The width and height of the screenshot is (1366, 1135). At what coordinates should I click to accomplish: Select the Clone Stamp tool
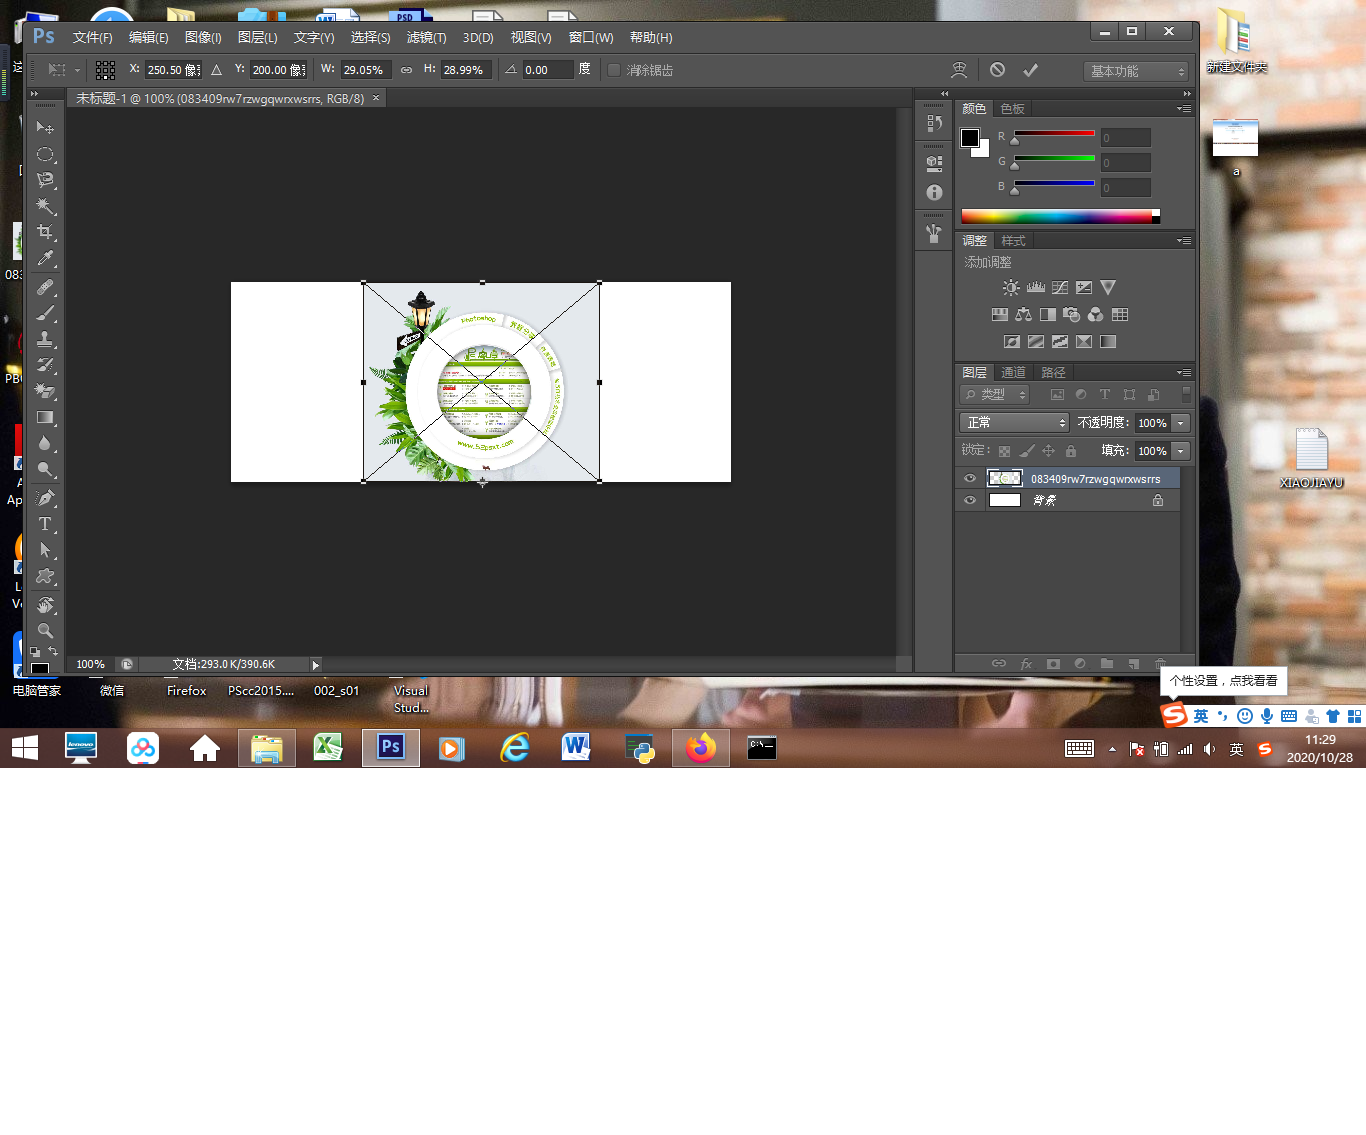45,340
